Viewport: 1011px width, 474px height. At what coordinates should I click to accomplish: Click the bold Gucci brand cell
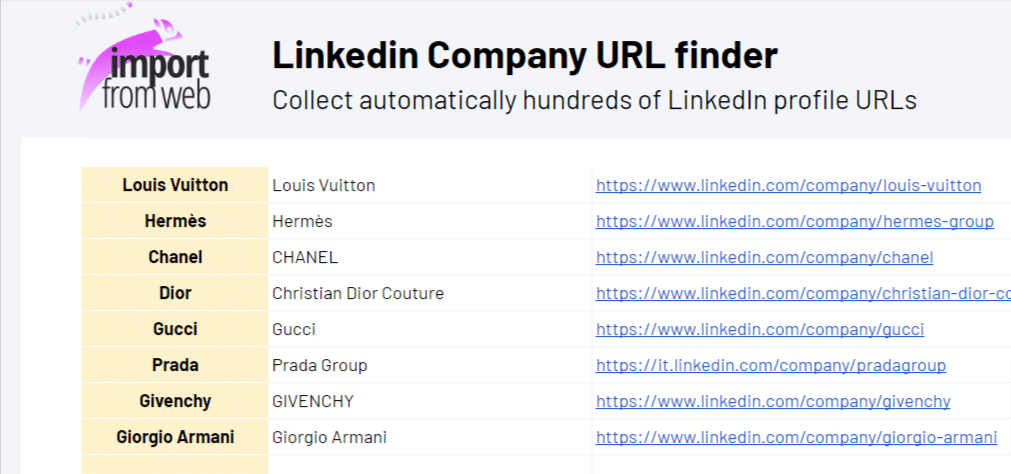click(175, 329)
